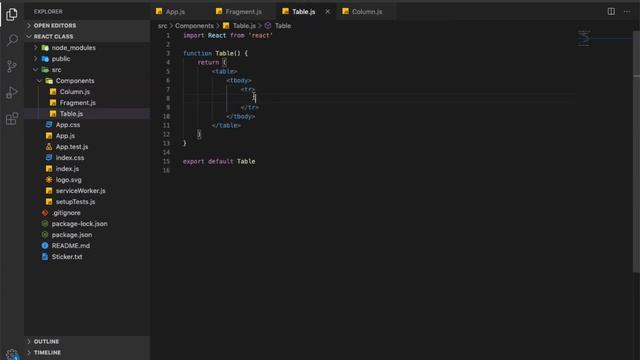Click the closing table tag in code
640x360 pixels.
[x=226, y=126]
